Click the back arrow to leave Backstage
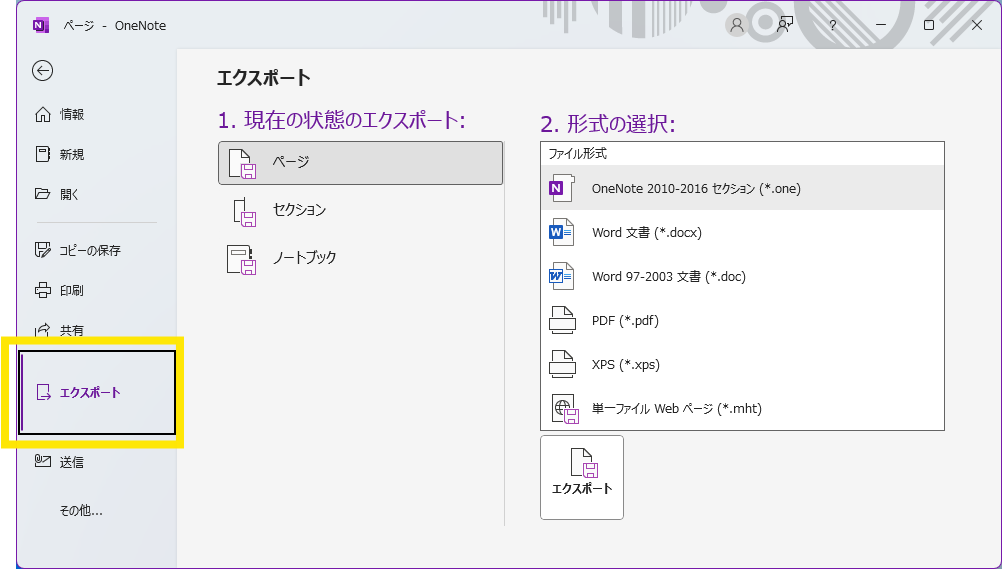Image resolution: width=1002 pixels, height=569 pixels. [42, 70]
